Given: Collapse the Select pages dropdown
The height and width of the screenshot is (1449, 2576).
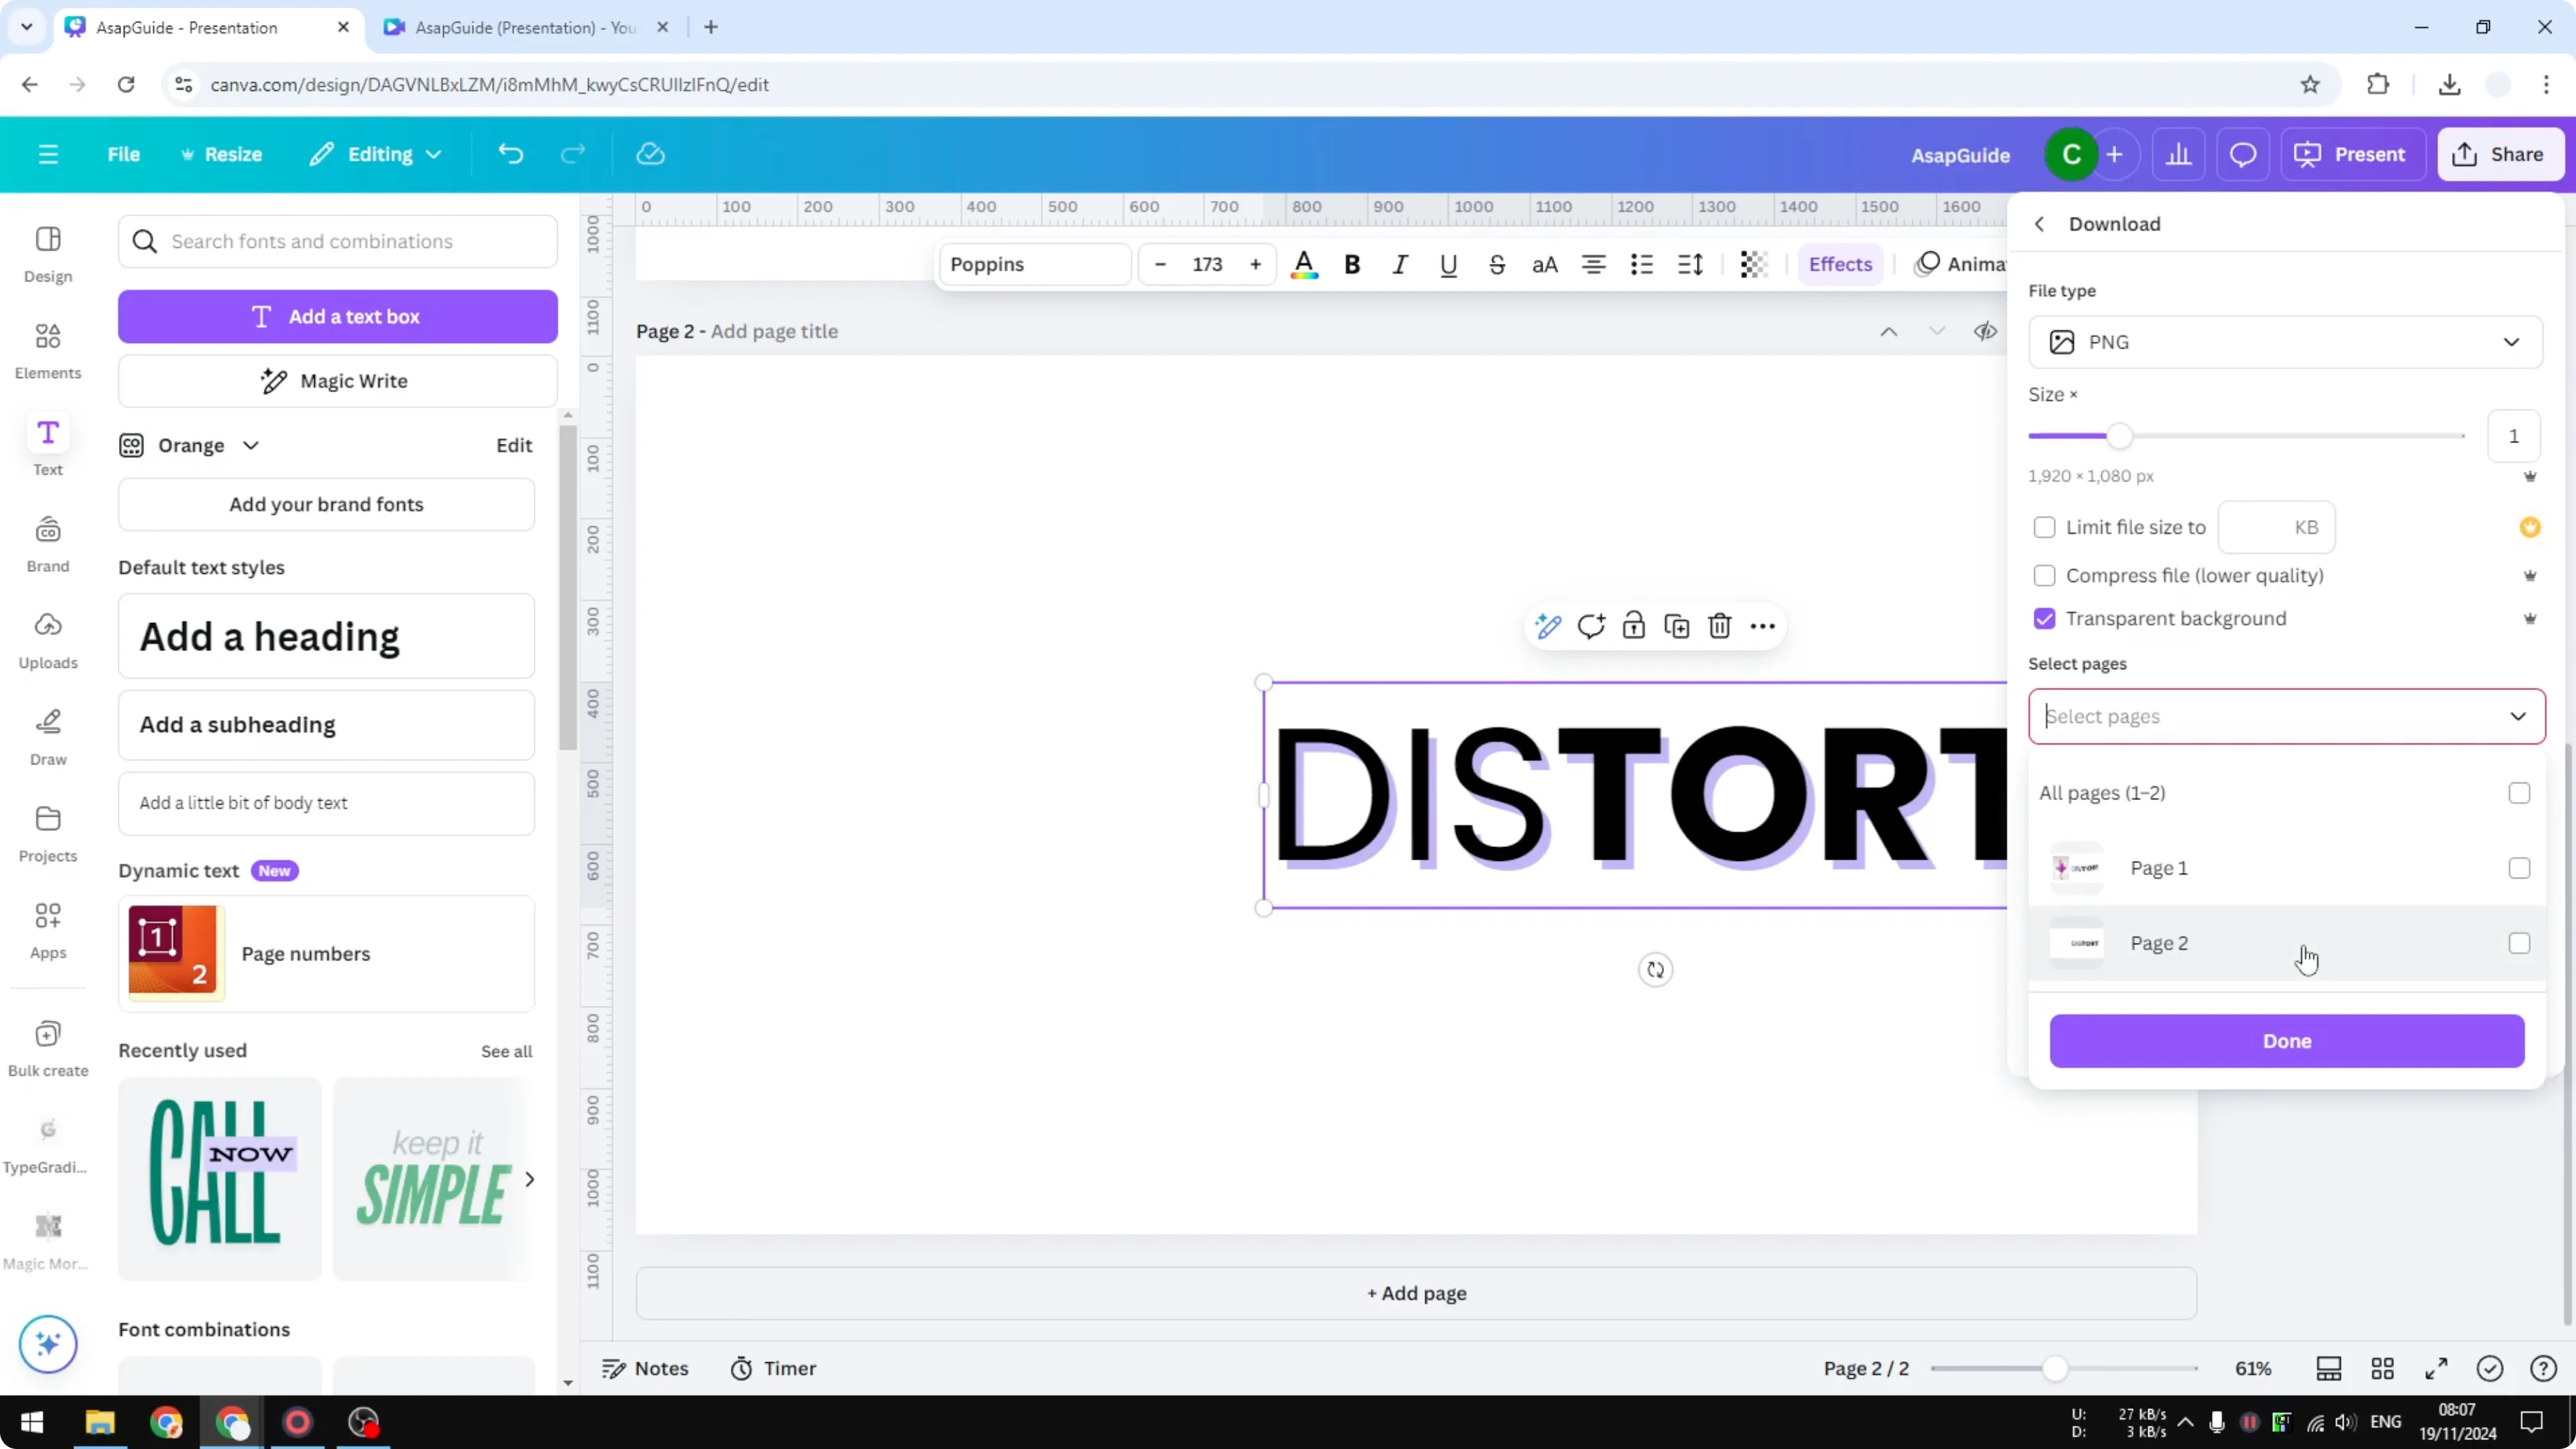Looking at the screenshot, I should [2518, 716].
